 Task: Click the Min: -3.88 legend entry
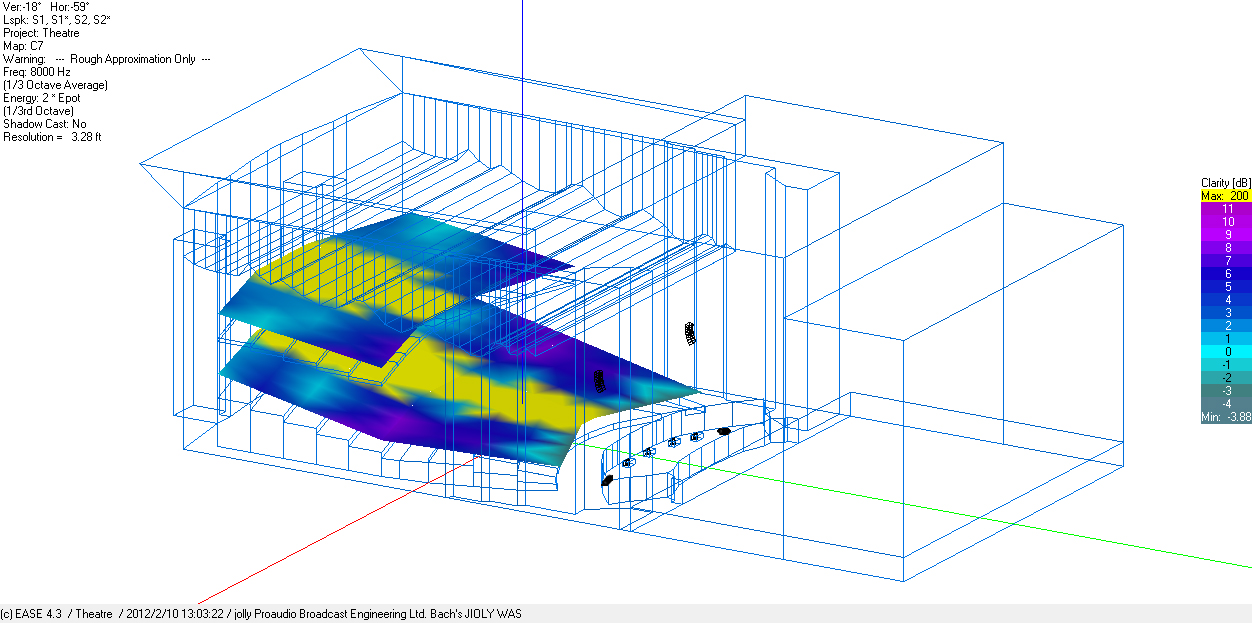click(x=1225, y=417)
